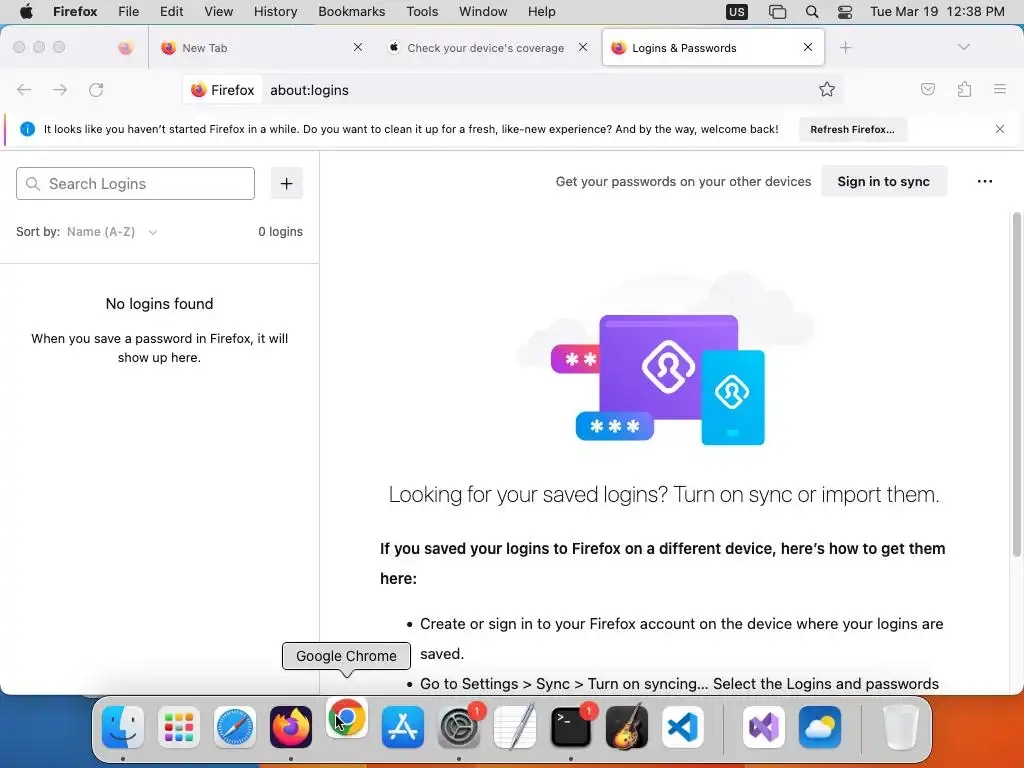Create a new login with plus button
Screen dimensions: 1024x768
tap(287, 184)
